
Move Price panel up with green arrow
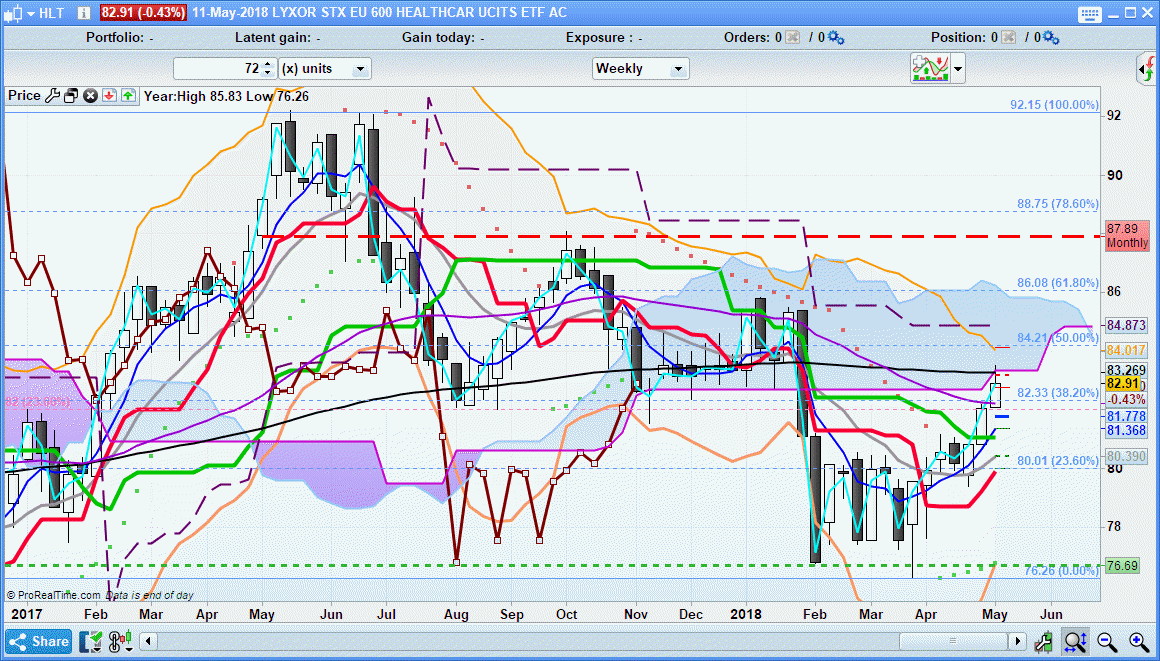click(x=128, y=95)
